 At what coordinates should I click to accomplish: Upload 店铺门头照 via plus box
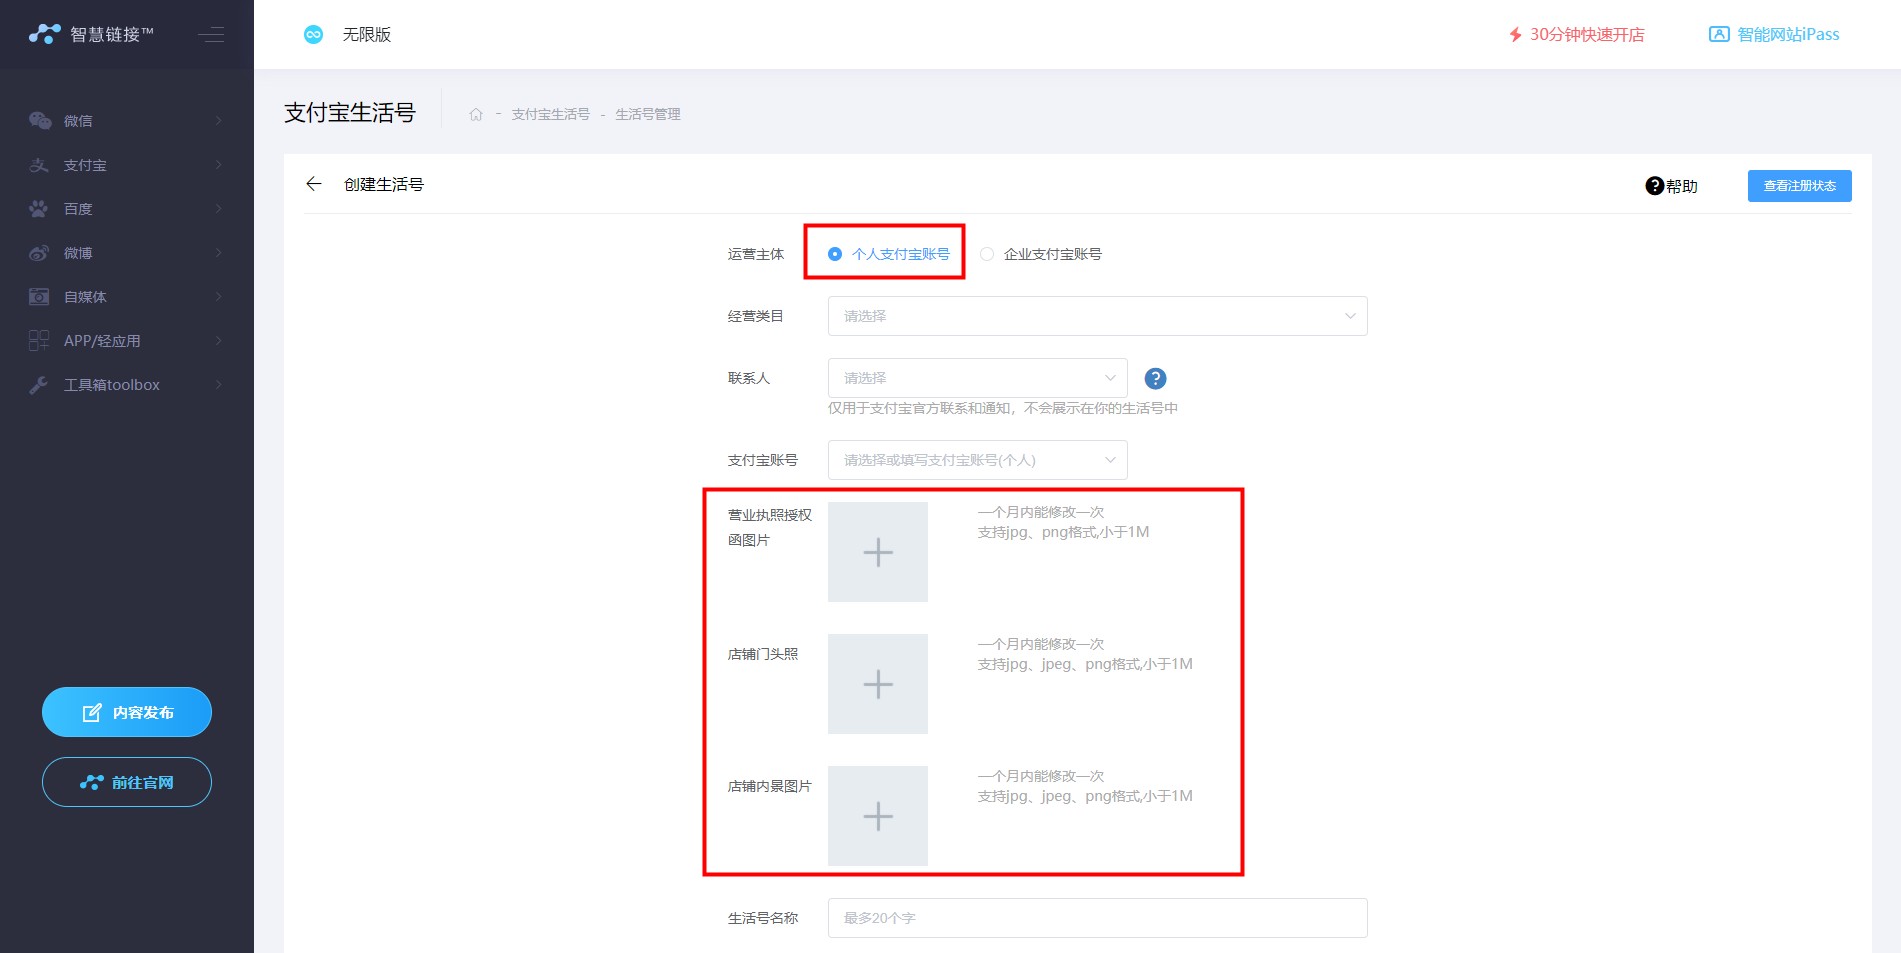(x=878, y=684)
